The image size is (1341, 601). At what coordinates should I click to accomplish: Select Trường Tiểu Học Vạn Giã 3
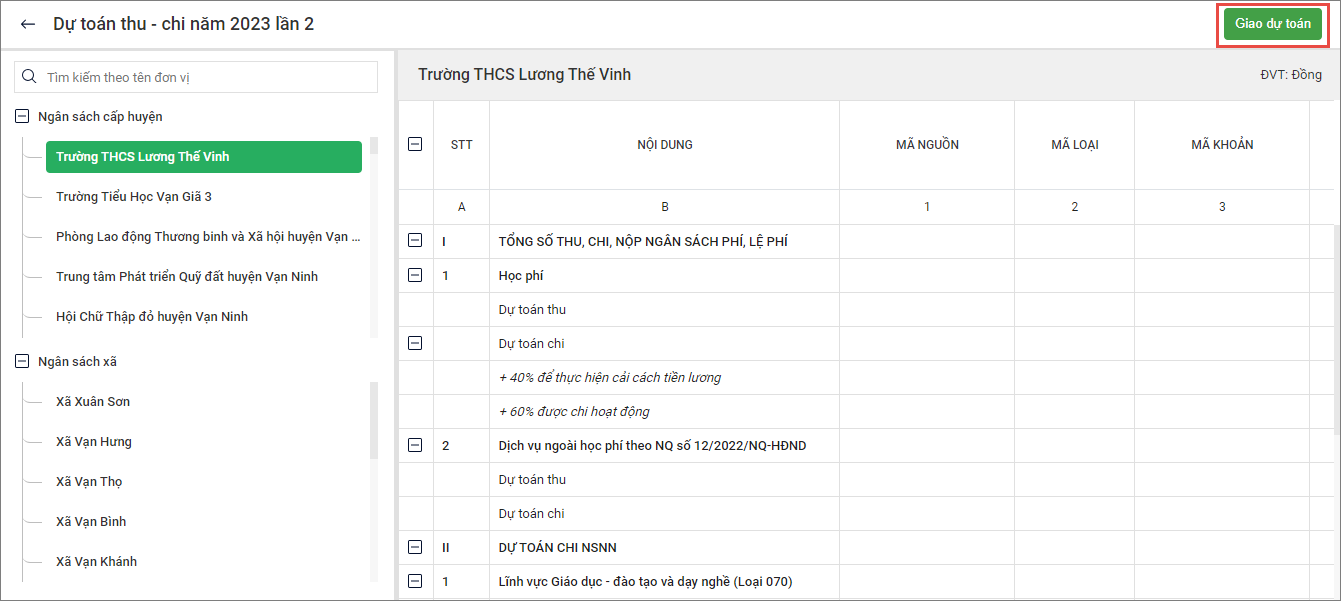134,197
